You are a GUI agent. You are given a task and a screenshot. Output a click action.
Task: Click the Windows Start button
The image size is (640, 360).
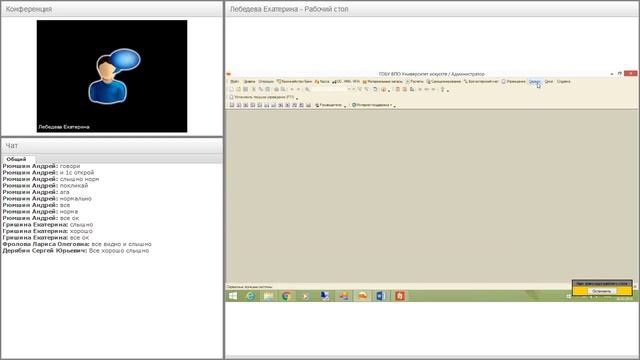click(x=233, y=296)
